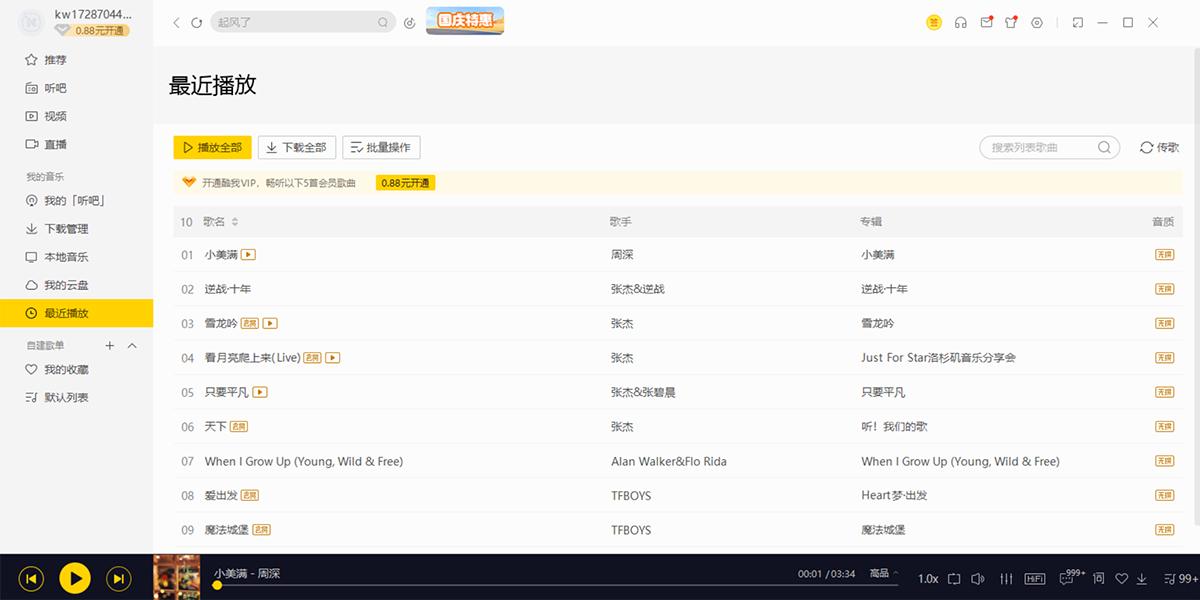This screenshot has height=600, width=1200.
Task: Click the MV icon next to 小美满
Action: pyautogui.click(x=249, y=255)
